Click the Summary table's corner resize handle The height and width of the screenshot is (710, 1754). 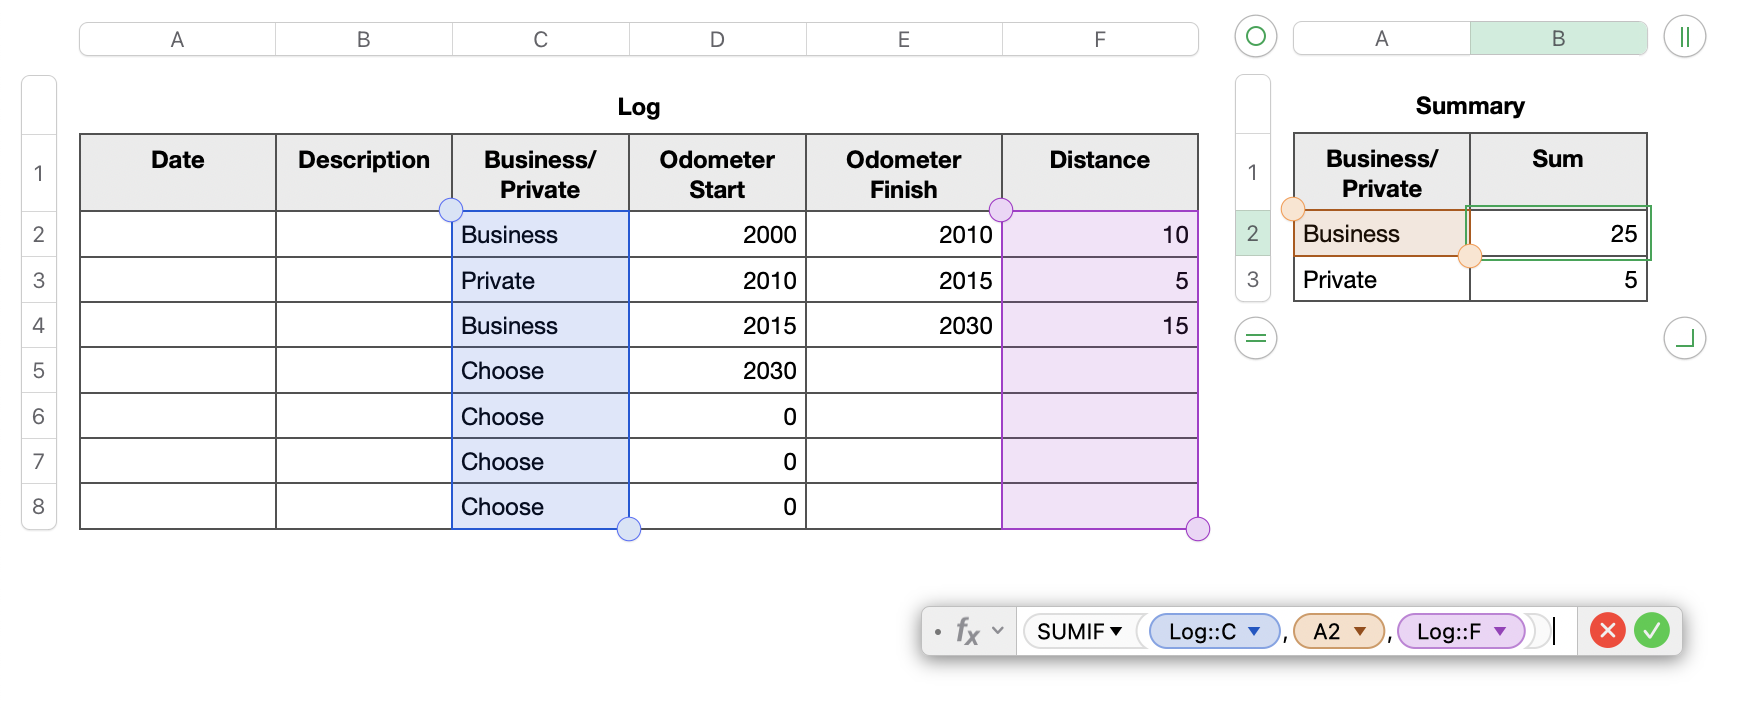[1684, 338]
